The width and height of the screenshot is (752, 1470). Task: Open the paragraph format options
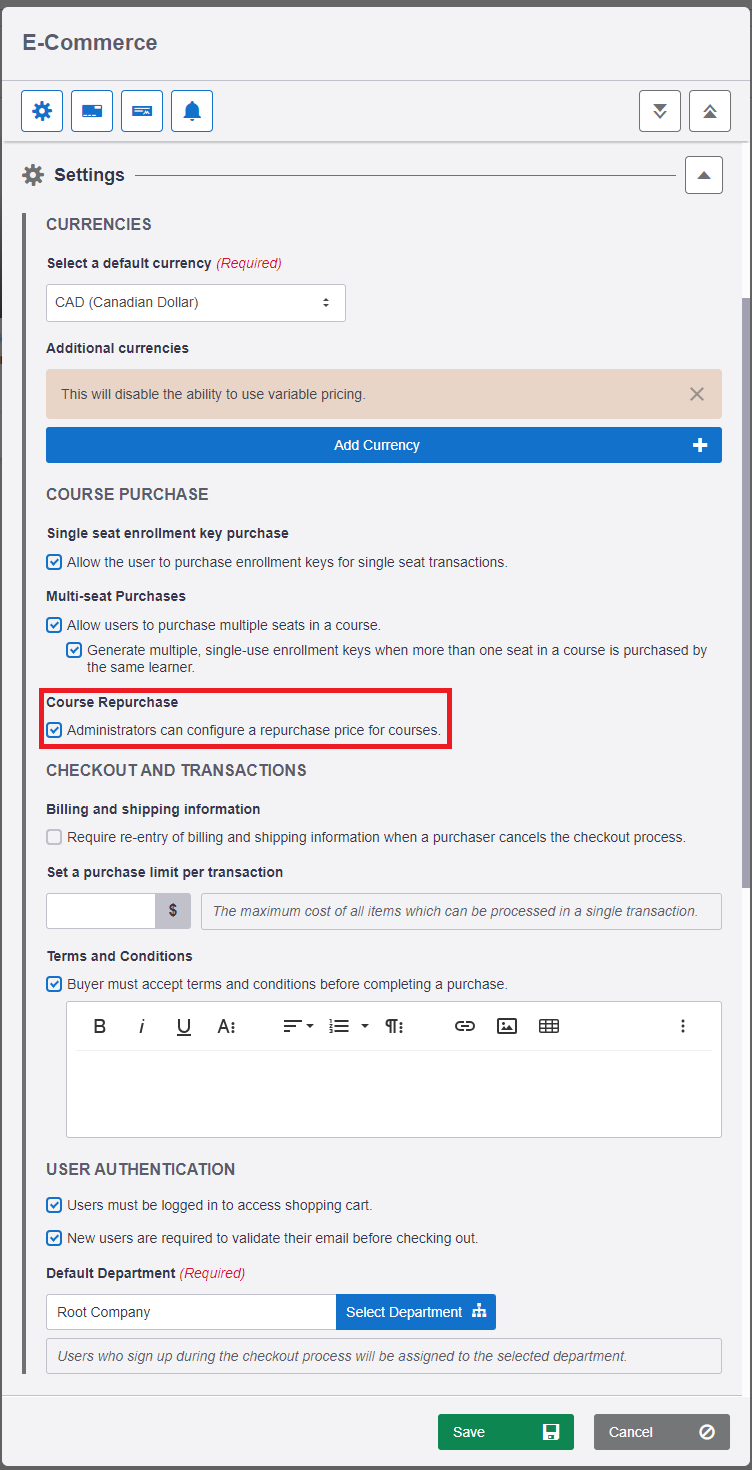pyautogui.click(x=394, y=1026)
